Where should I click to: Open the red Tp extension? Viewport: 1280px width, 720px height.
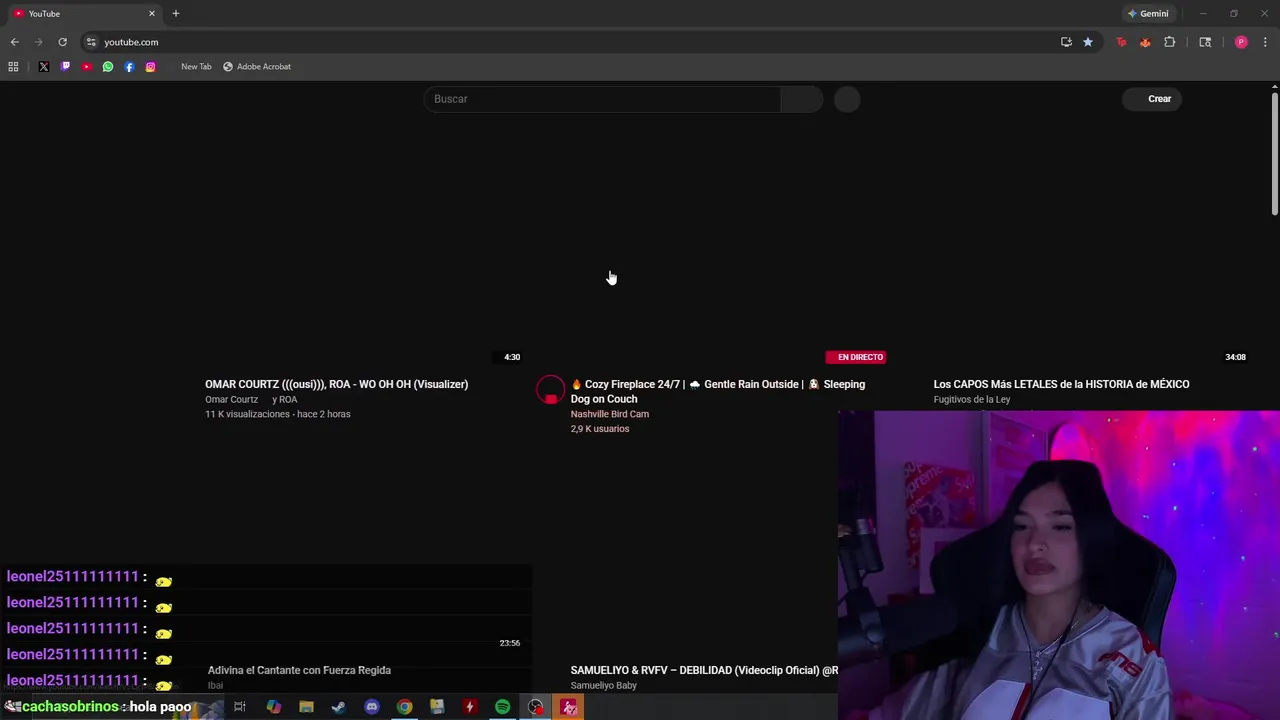coord(1121,42)
